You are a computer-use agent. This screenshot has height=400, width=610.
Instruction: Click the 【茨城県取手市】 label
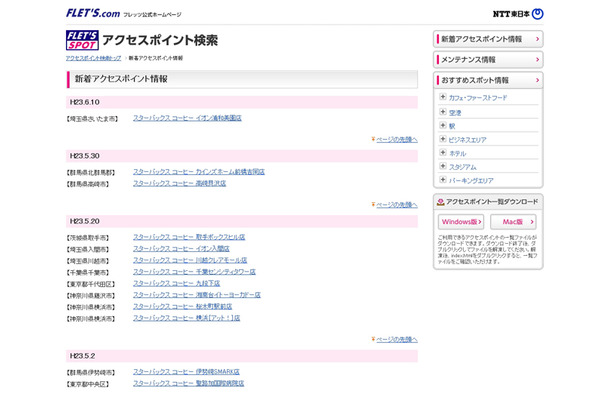[88, 238]
